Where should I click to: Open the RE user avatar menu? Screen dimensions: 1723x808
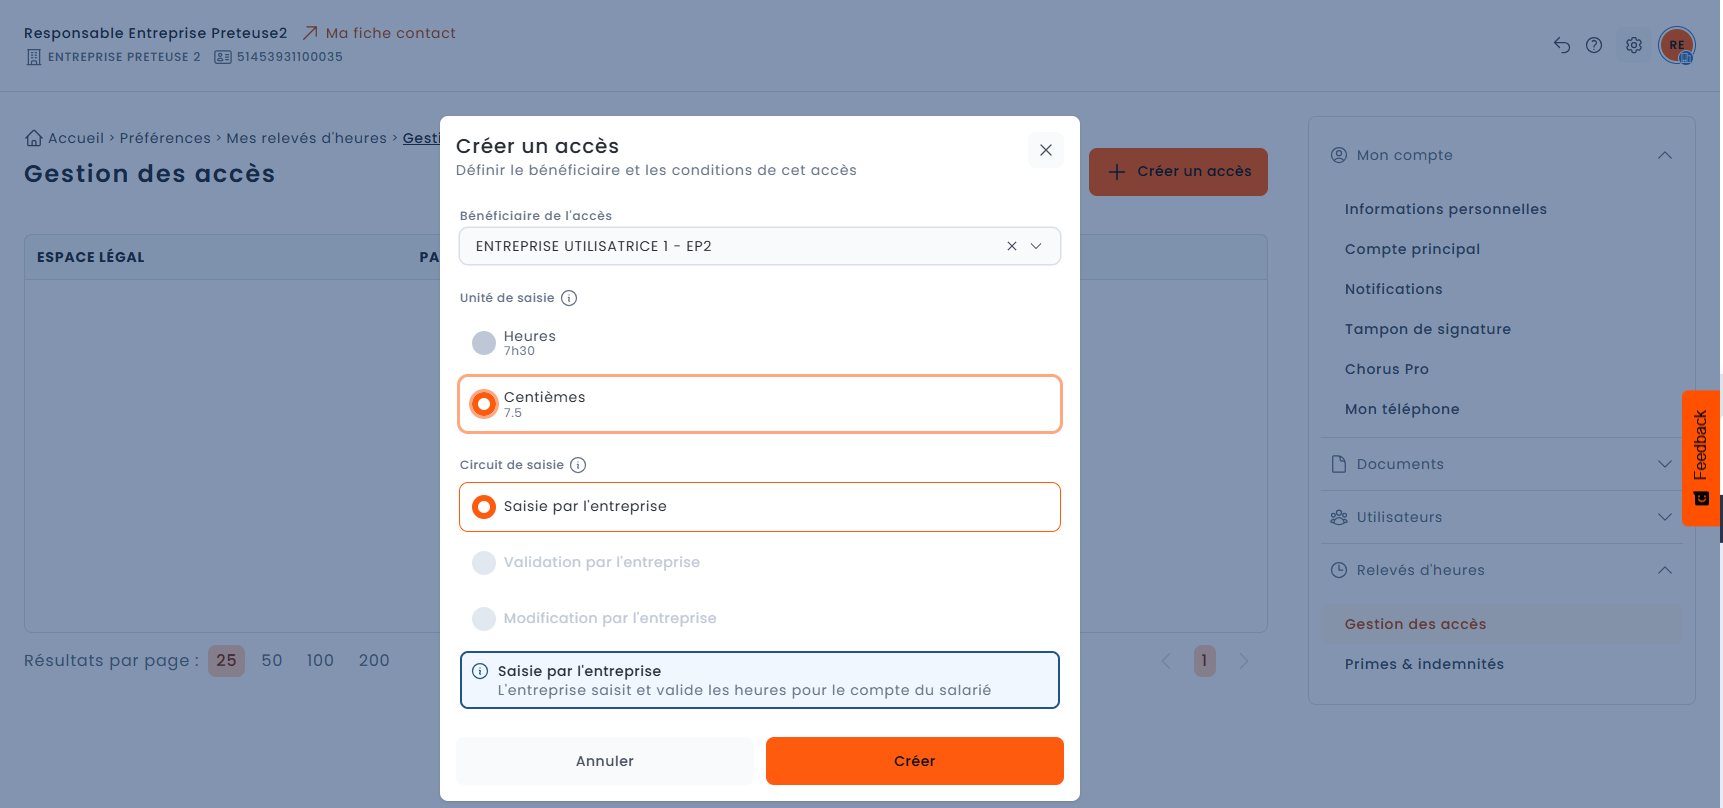1677,45
